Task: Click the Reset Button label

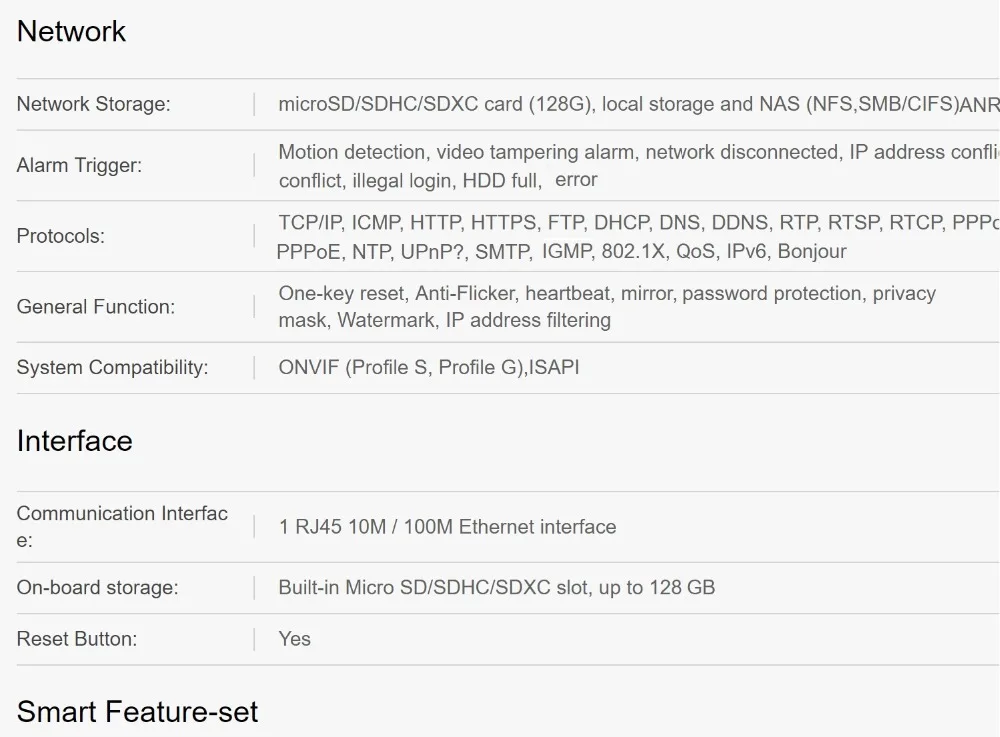Action: (77, 639)
